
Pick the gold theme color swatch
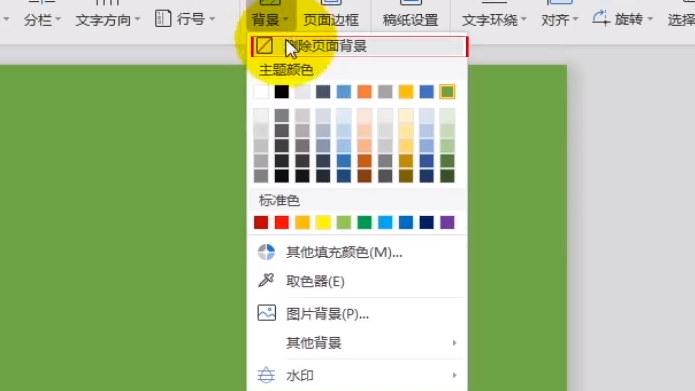[x=406, y=92]
